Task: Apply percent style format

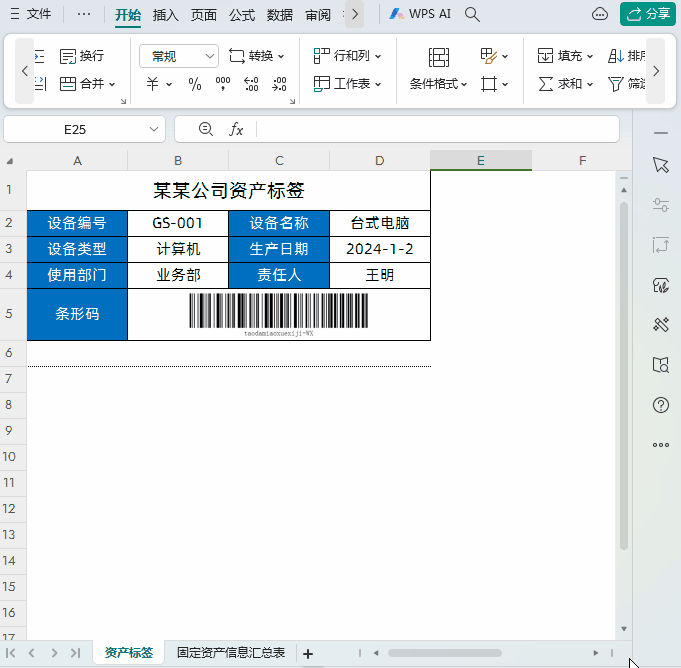Action: [195, 83]
